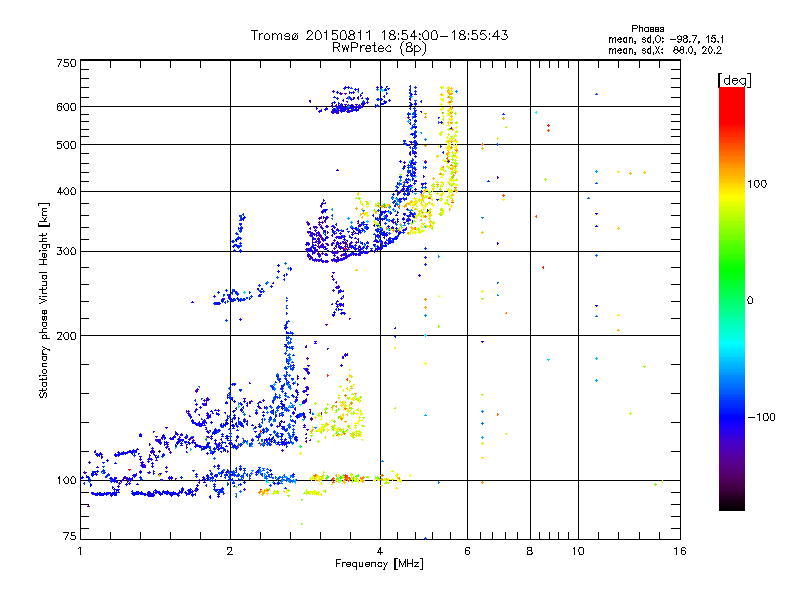Select the "mean, sd,X: 88.0, 20.2" line
The image size is (800, 600).
(x=665, y=51)
